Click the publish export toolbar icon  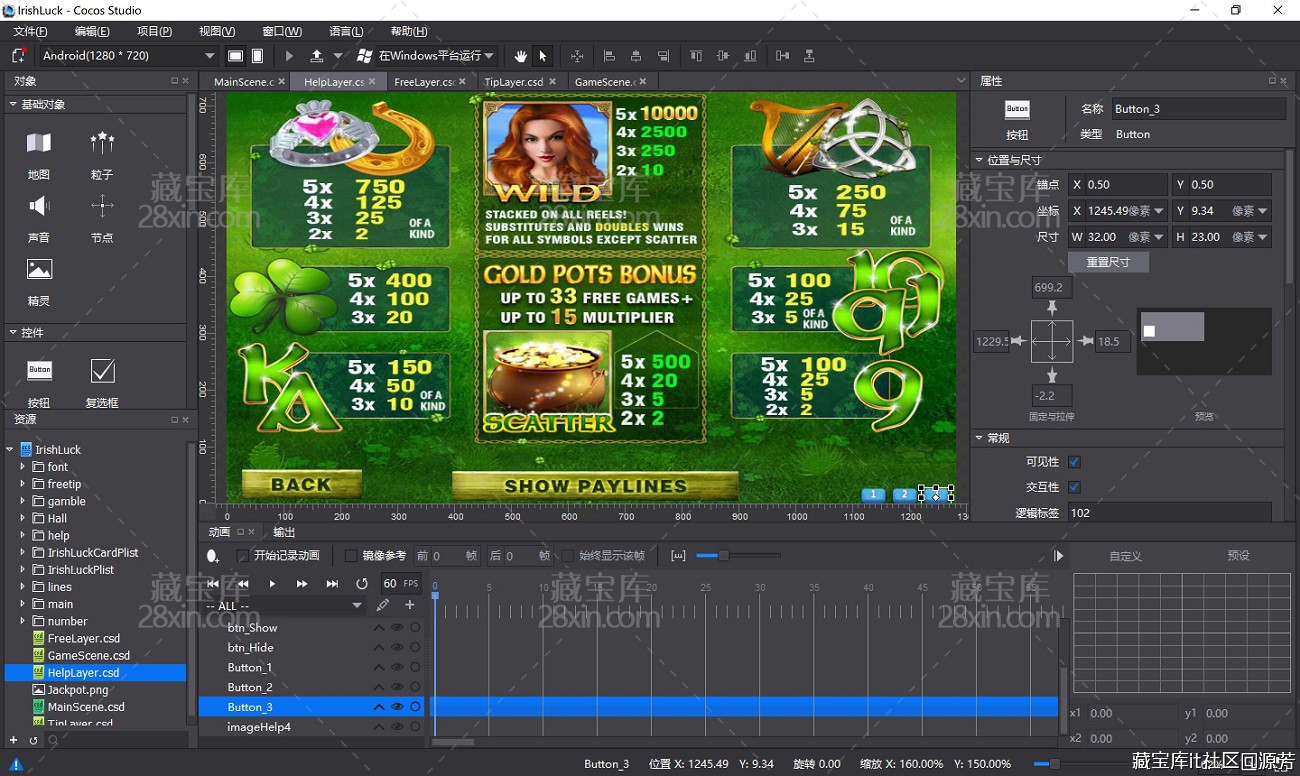click(317, 56)
